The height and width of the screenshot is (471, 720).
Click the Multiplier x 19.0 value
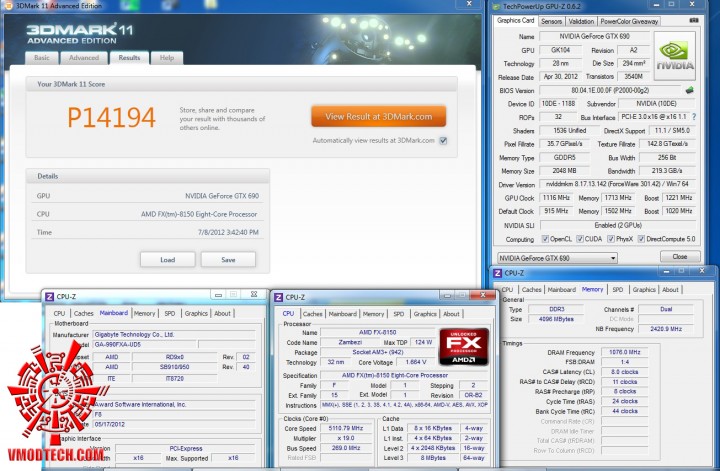(346, 438)
